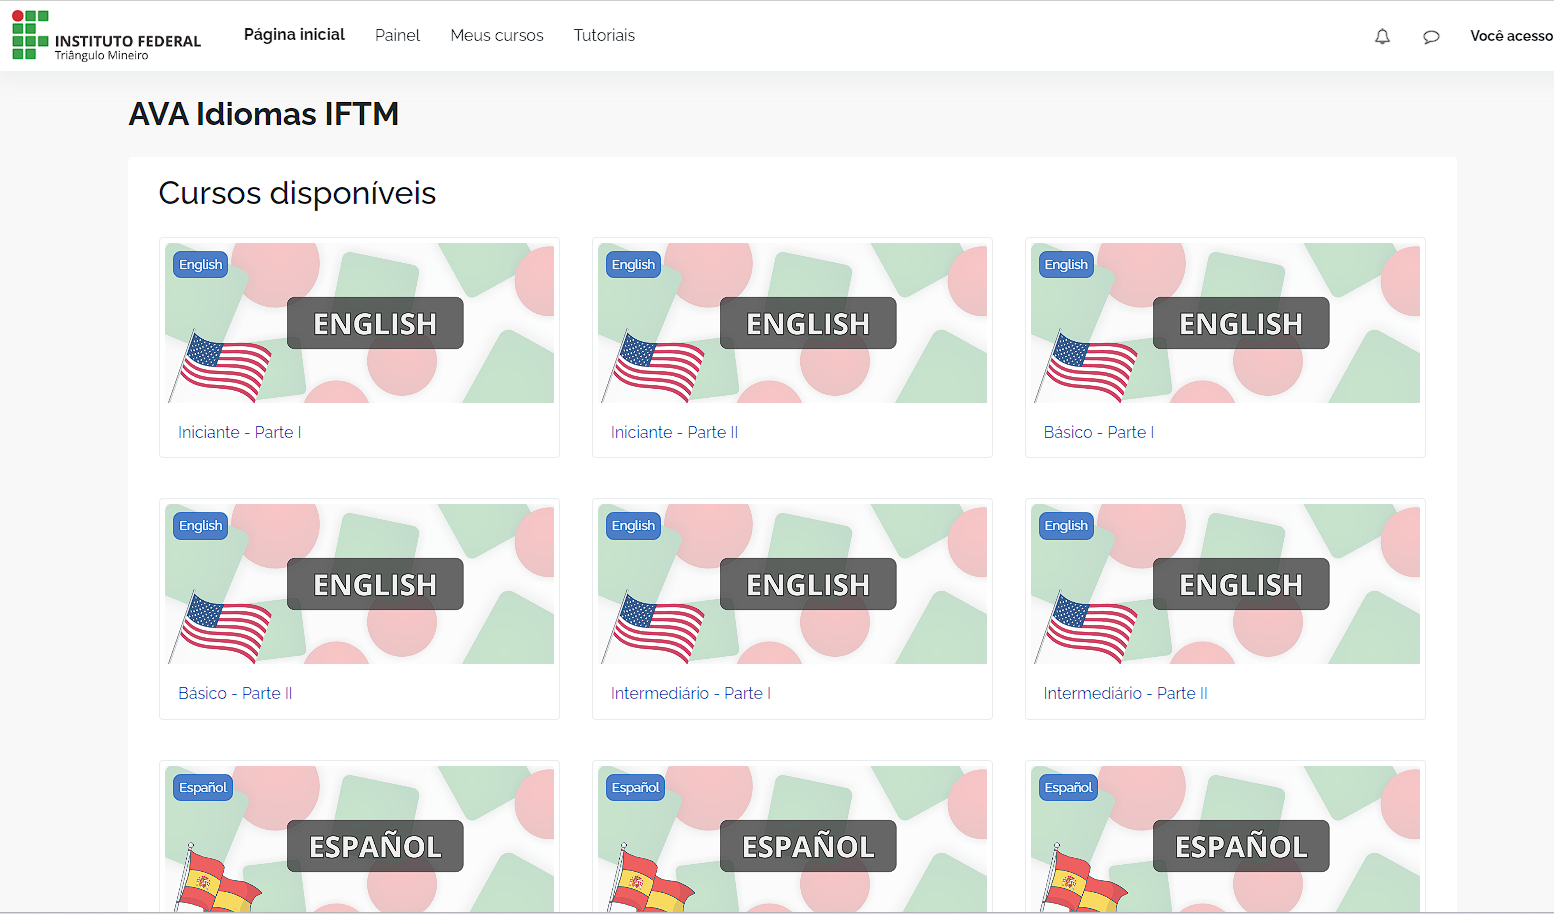Viewport: 1554px width, 914px height.
Task: Open the Iniciante - Parte II course link
Action: tap(674, 432)
